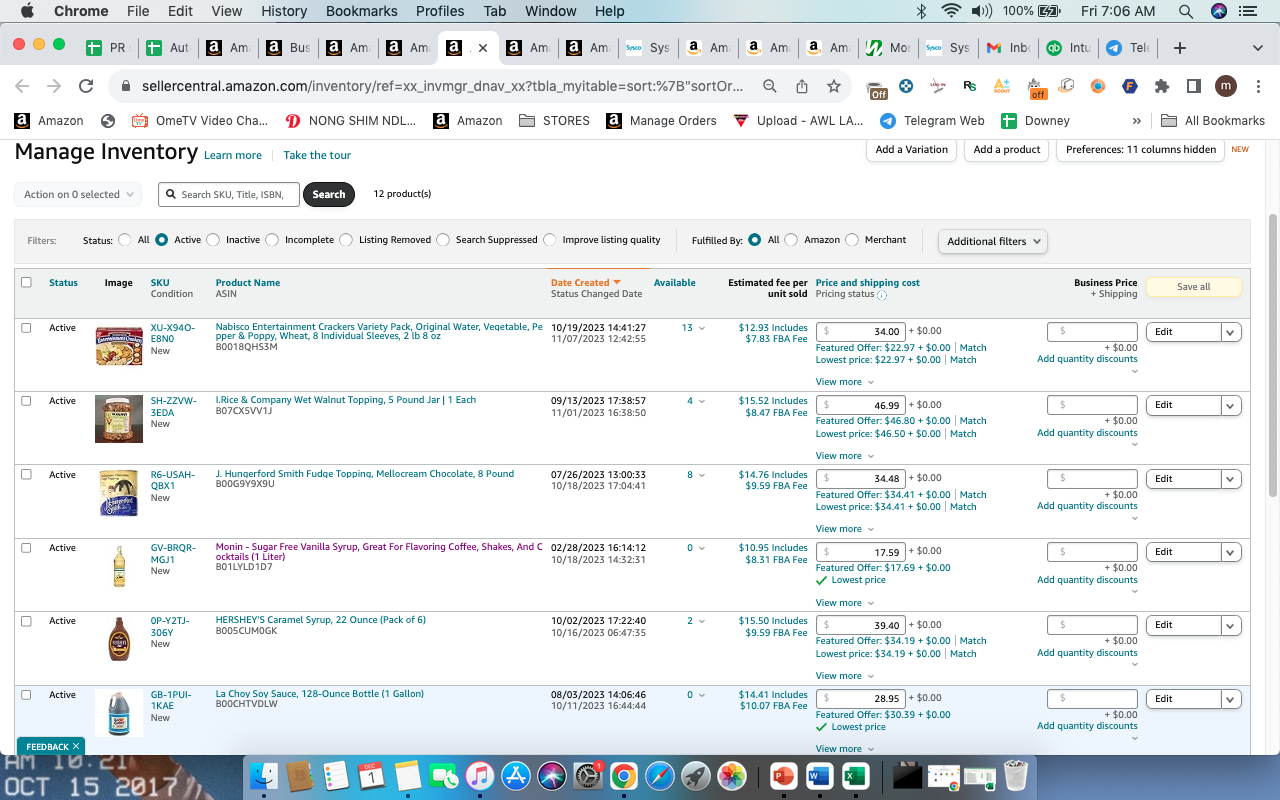The width and height of the screenshot is (1280, 800).
Task: Open Edit dropdown arrow for Nabisco crackers row
Action: click(x=1231, y=332)
